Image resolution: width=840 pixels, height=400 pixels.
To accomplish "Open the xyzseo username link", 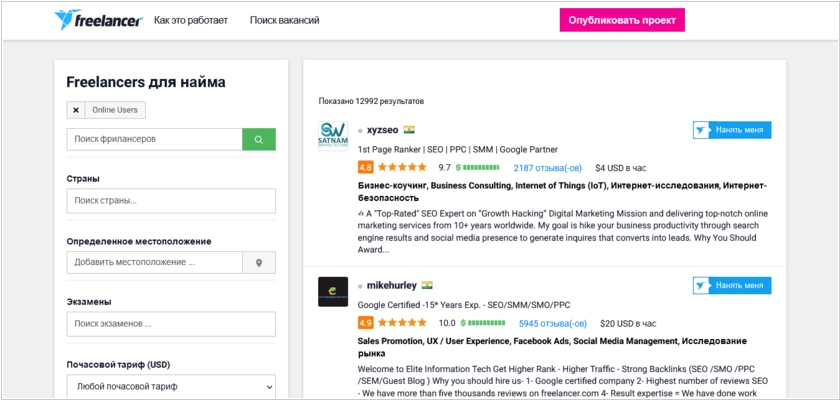I will pyautogui.click(x=382, y=130).
